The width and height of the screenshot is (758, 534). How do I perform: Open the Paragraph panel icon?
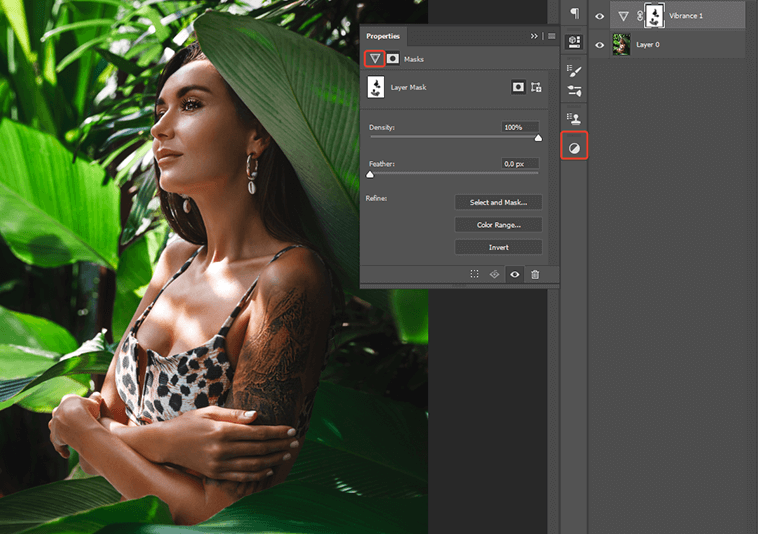[574, 13]
